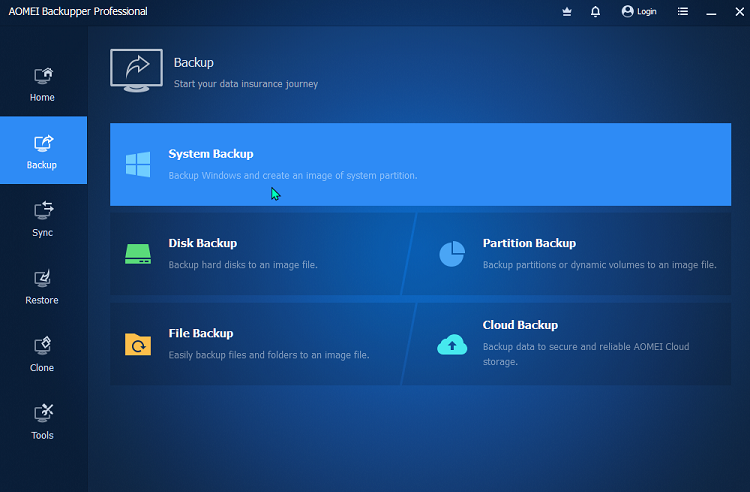Minimize the AOMEI Backupper window
This screenshot has width=750, height=492.
pyautogui.click(x=711, y=12)
